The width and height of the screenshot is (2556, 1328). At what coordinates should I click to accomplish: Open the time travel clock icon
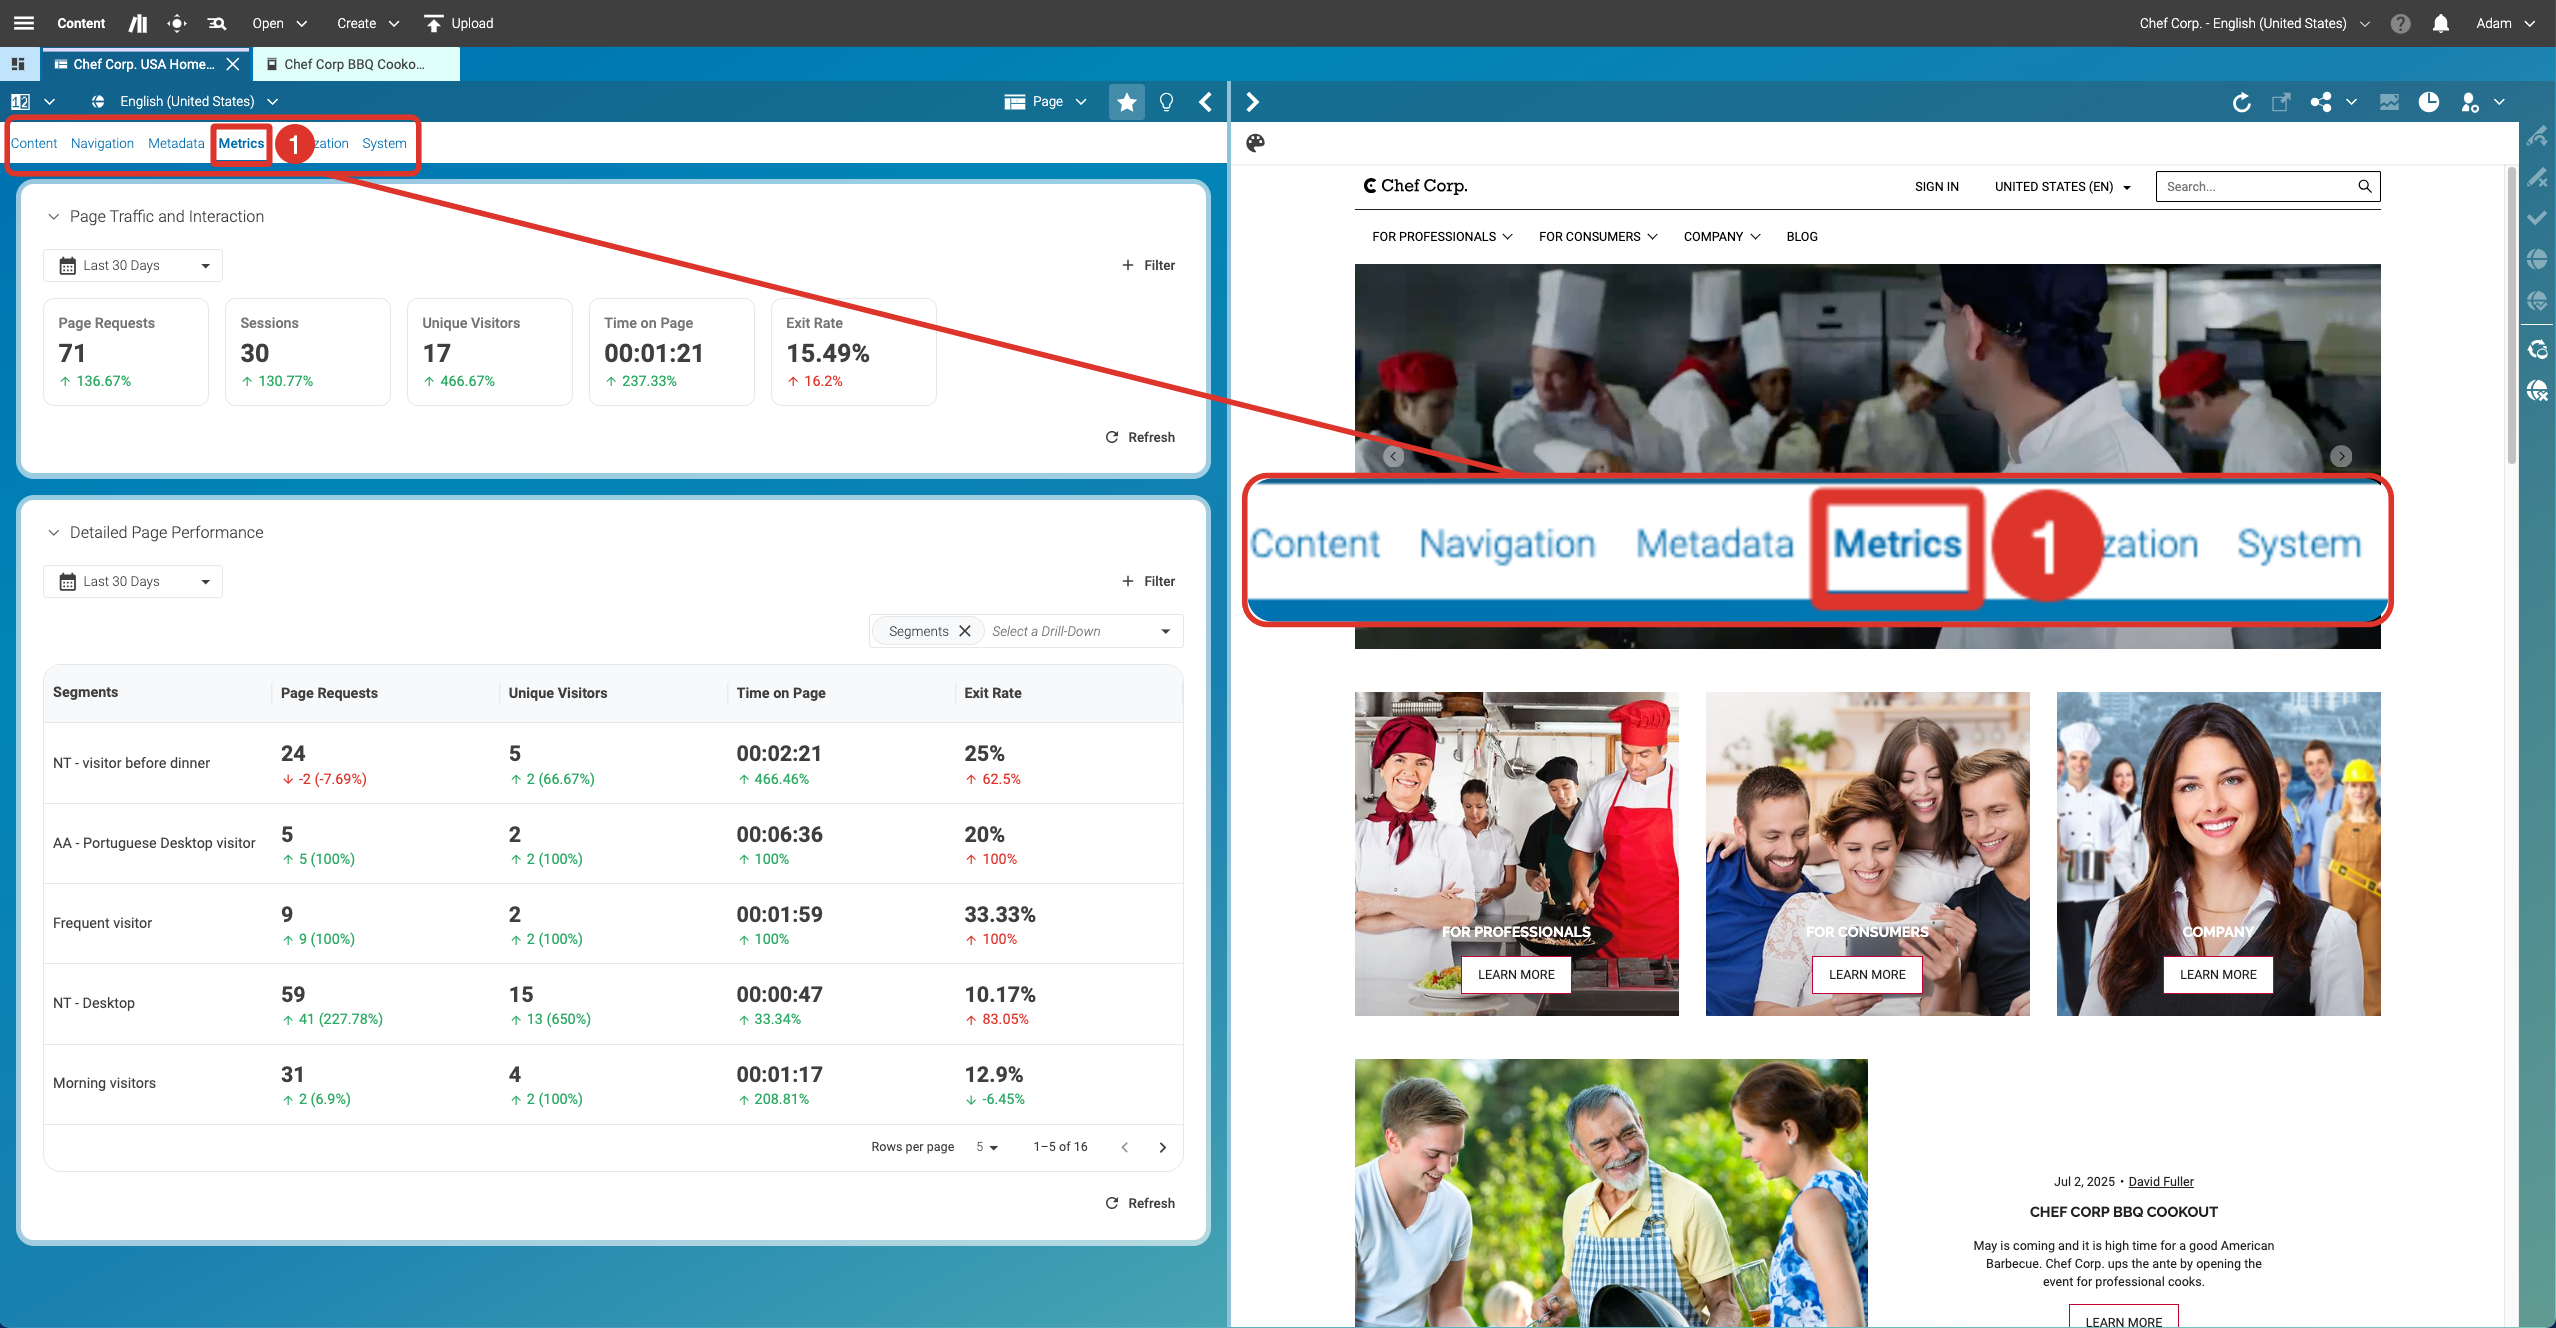click(2428, 102)
